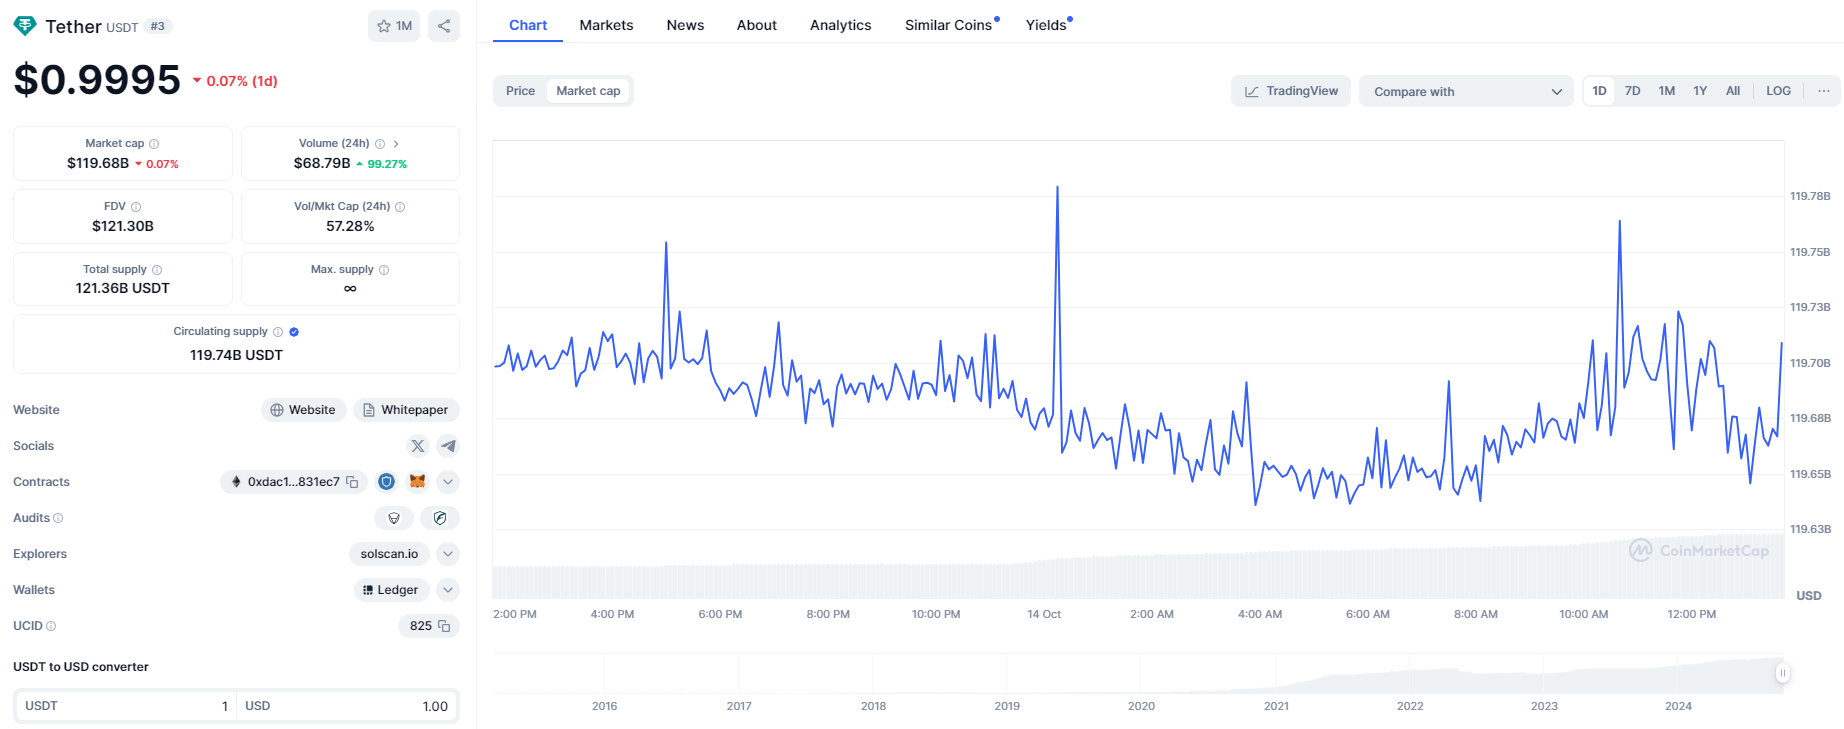Click the UCID info icon
Image resolution: width=1844 pixels, height=729 pixels.
[51, 626]
